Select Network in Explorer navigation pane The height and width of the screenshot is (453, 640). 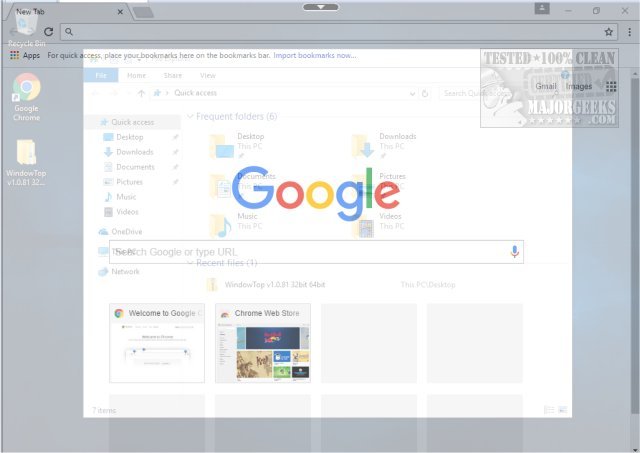coord(125,271)
